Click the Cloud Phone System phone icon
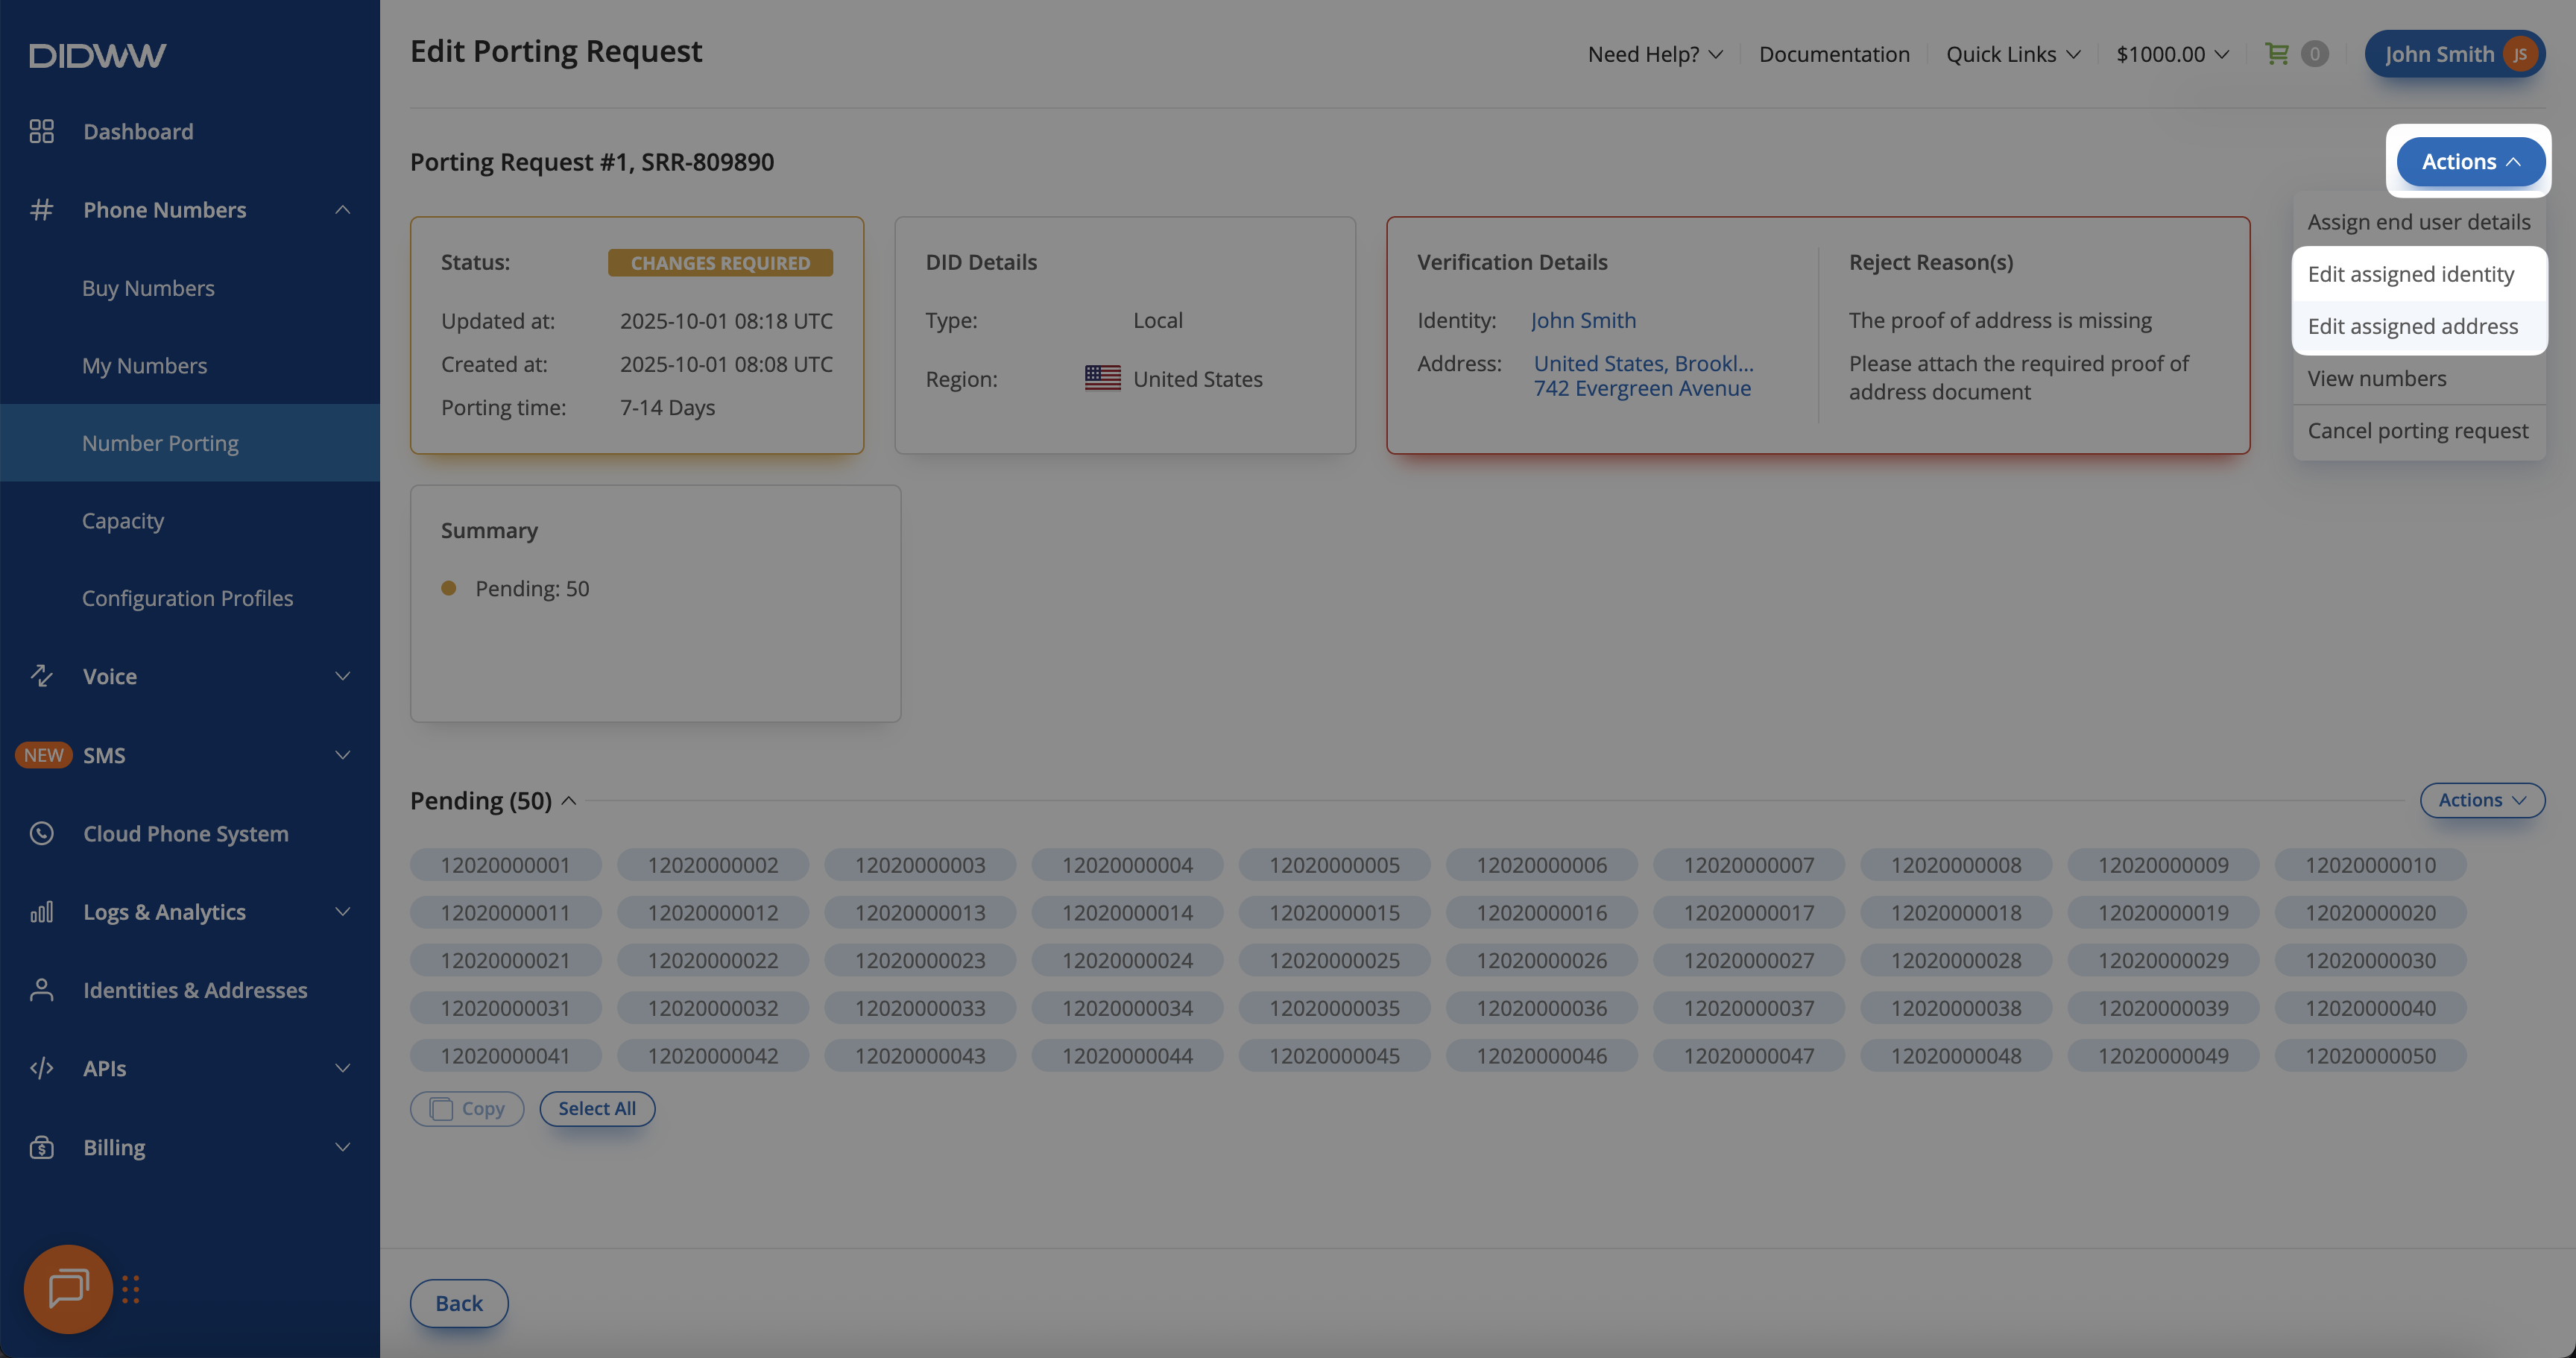This screenshot has width=2576, height=1358. click(x=41, y=833)
